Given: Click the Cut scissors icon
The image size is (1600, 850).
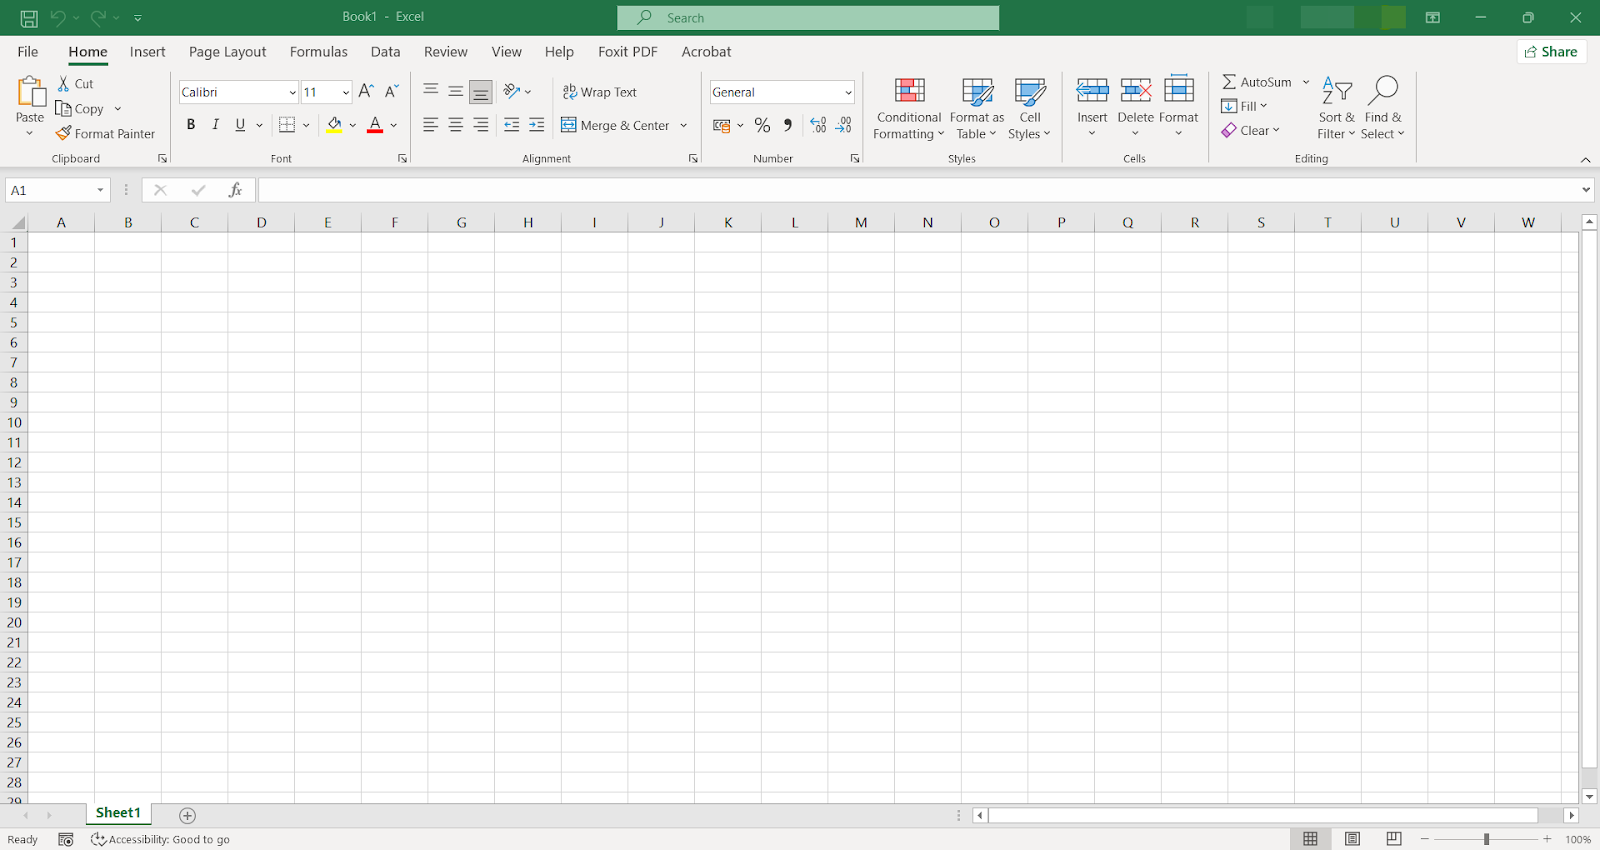Looking at the screenshot, I should coord(64,84).
